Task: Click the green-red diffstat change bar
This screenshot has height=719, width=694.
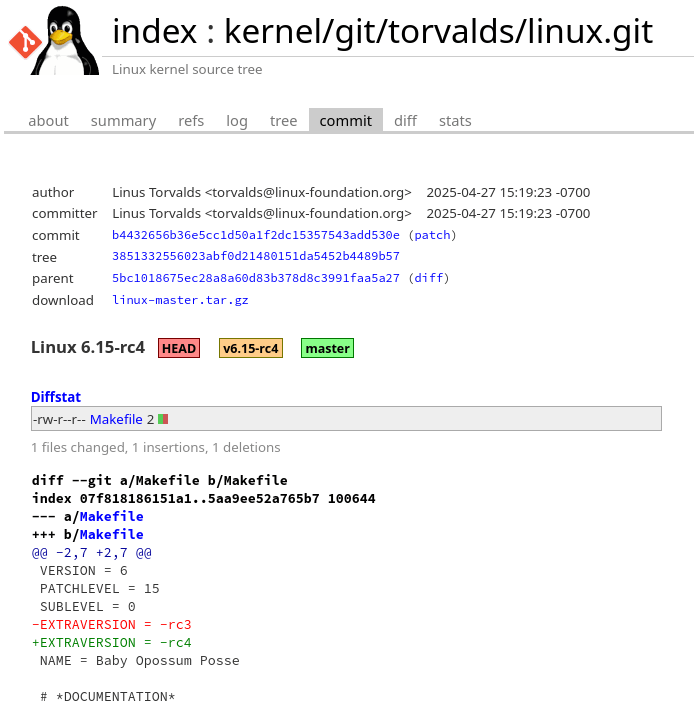Action: coord(163,419)
